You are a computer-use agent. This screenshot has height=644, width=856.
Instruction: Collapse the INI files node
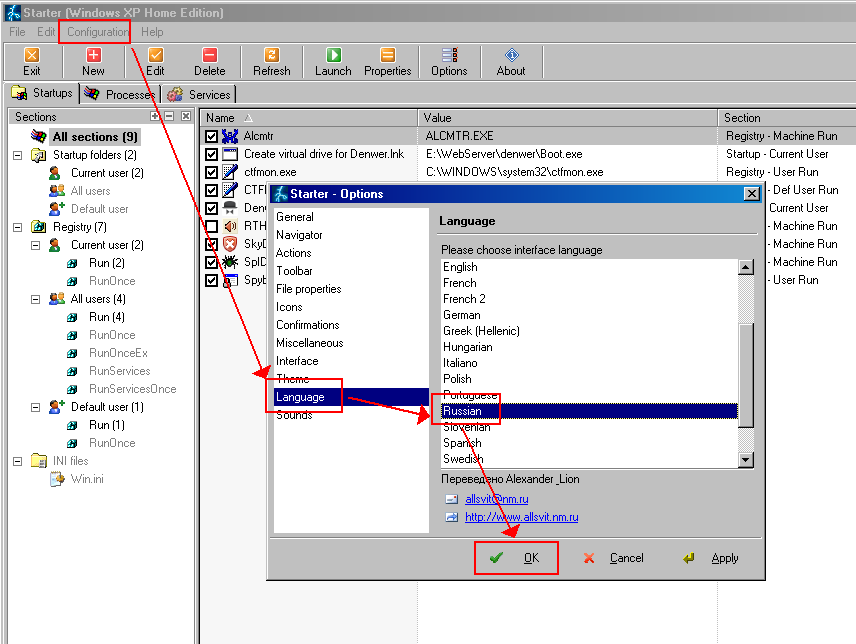17,461
